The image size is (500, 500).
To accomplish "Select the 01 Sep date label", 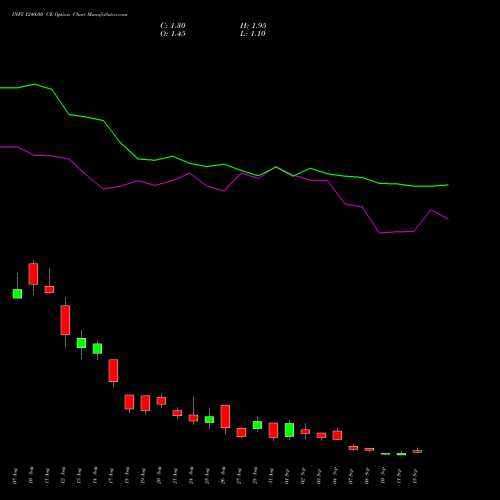I will 287,476.
